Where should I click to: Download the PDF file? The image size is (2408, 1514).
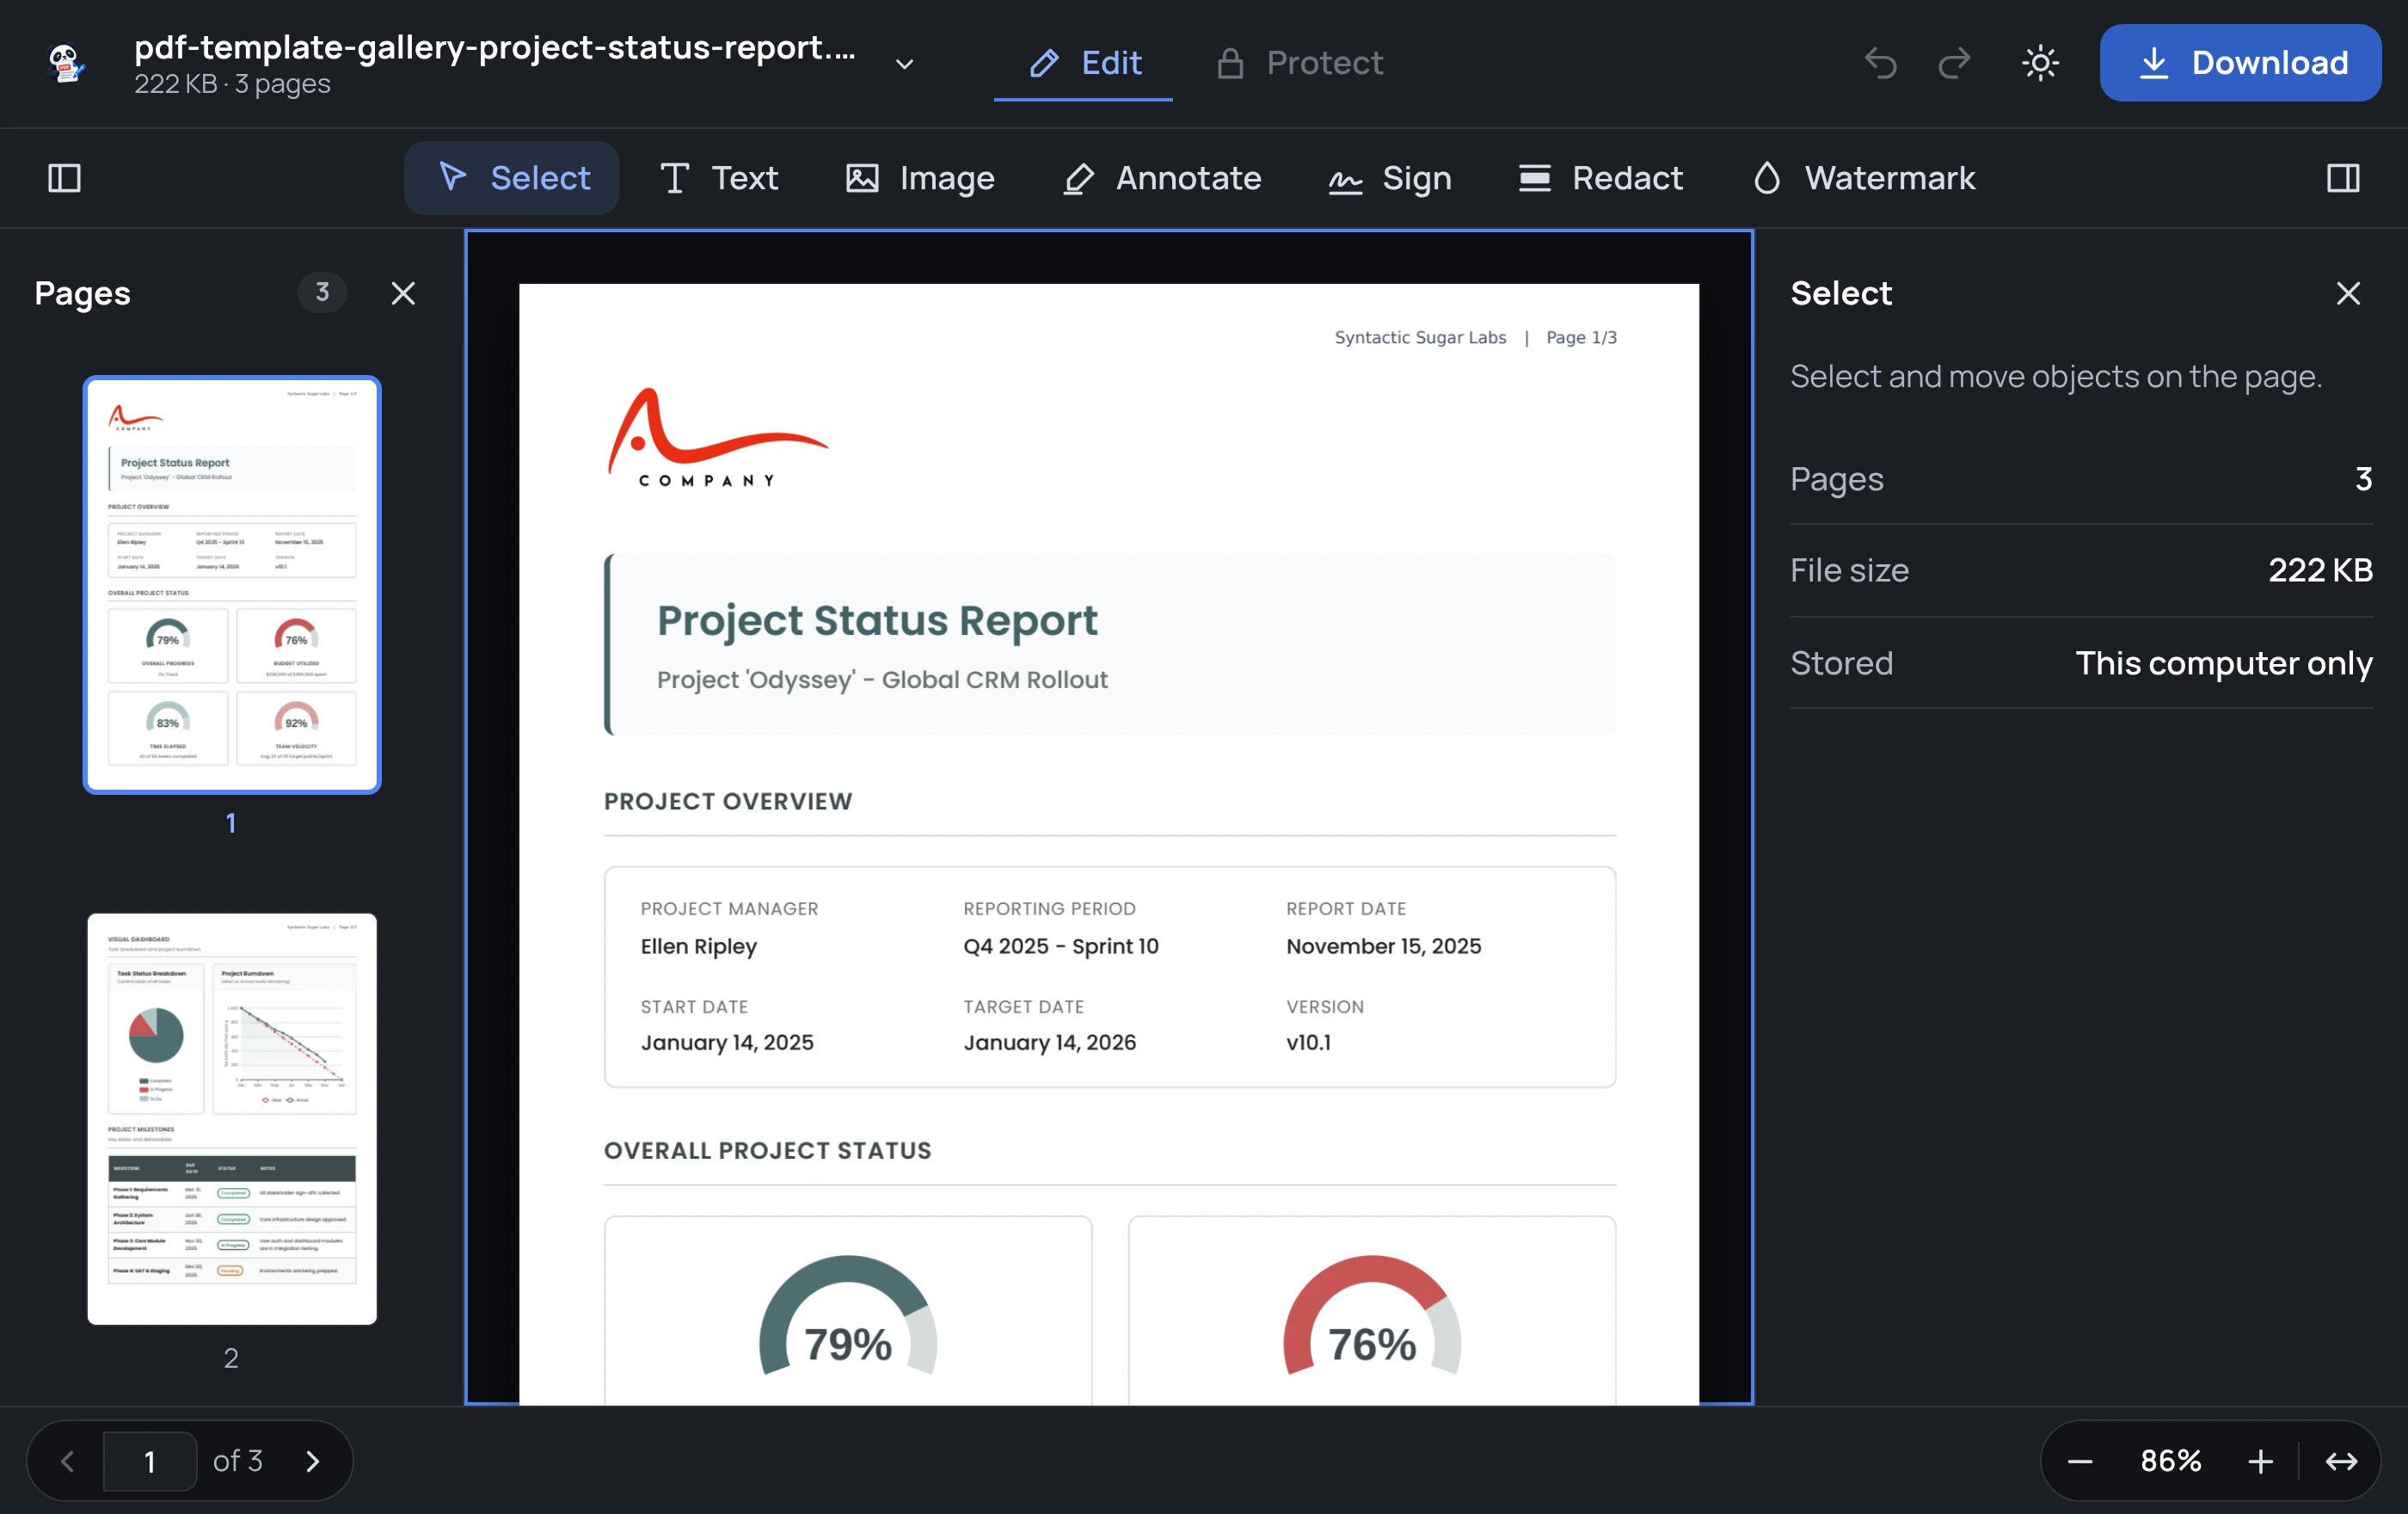tap(2240, 63)
